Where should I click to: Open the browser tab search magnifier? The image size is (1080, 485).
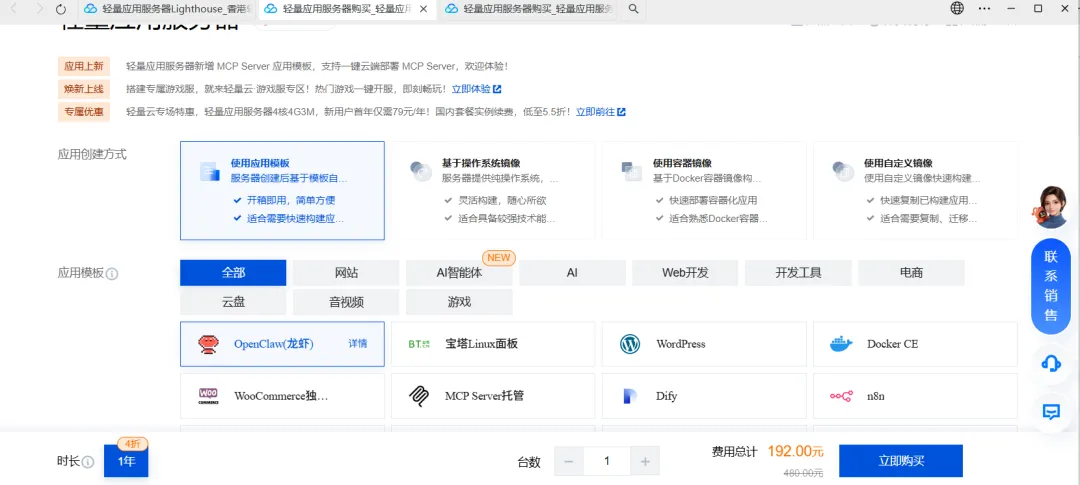click(x=634, y=9)
